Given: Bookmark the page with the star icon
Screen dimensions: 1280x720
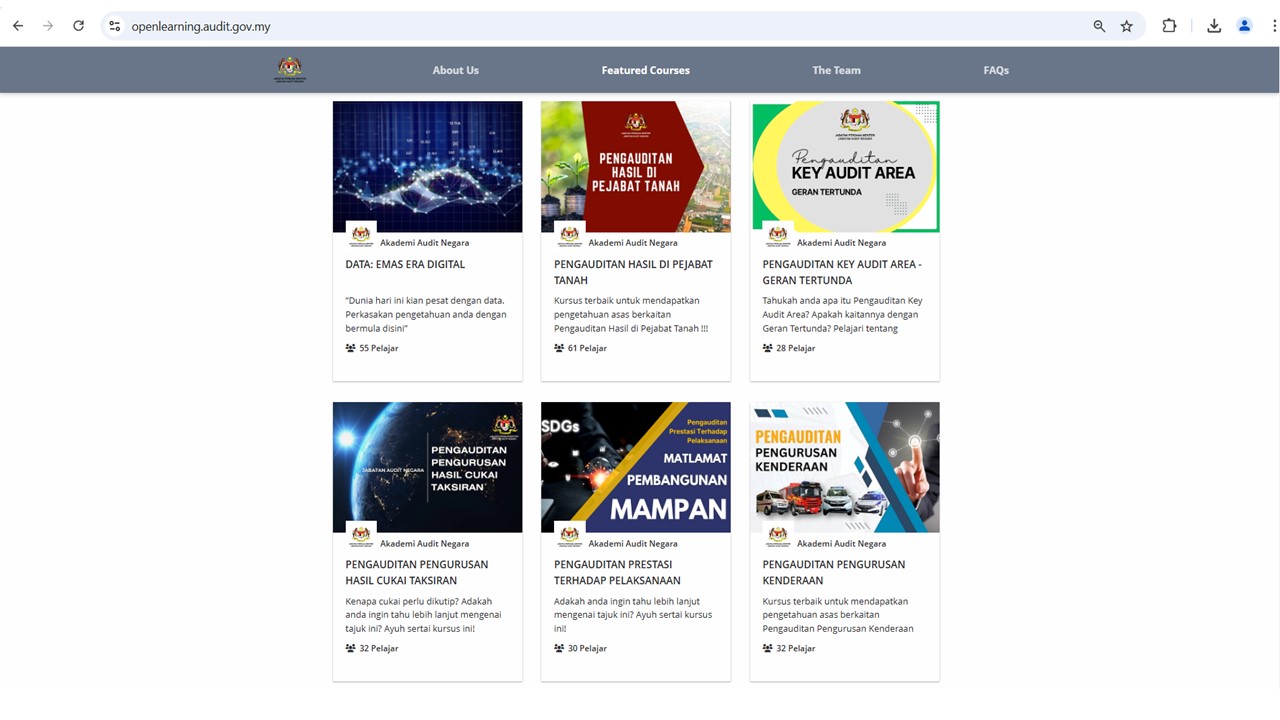Looking at the screenshot, I should tap(1127, 26).
